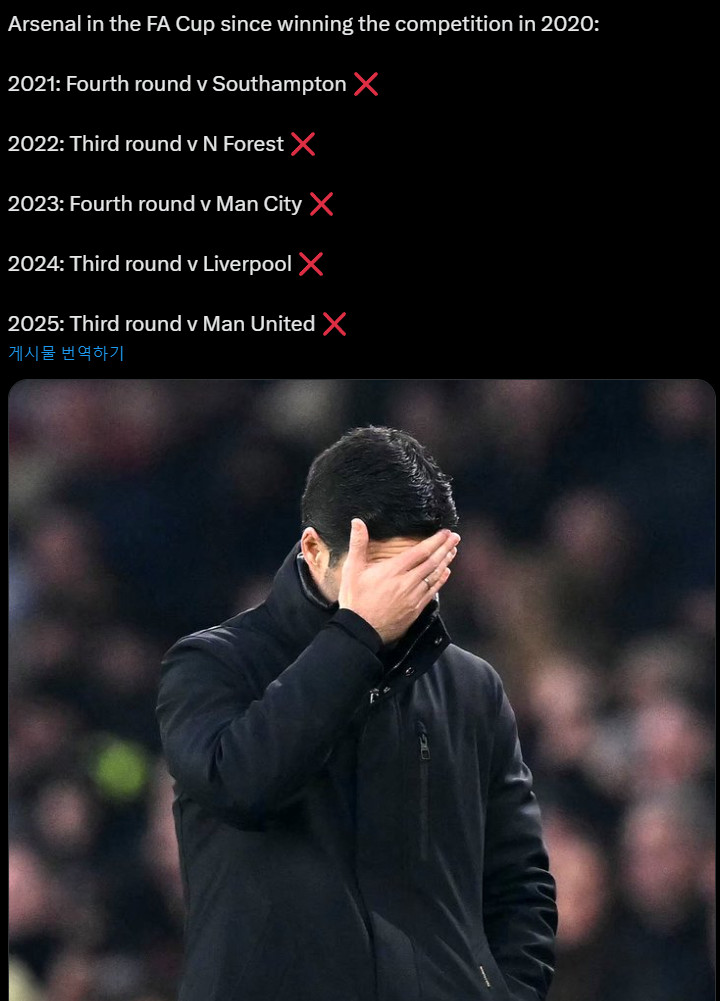Click the 게시물 번역하기 translate link
The width and height of the screenshot is (720, 1001).
coord(66,353)
